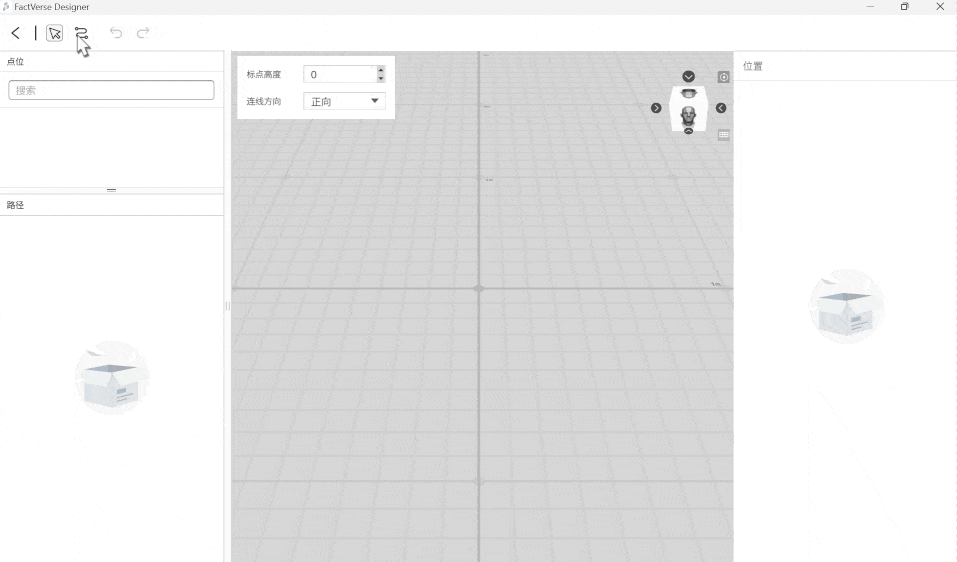This screenshot has width=957, height=562.
Task: Activate the path drawing tool
Action: point(81,33)
